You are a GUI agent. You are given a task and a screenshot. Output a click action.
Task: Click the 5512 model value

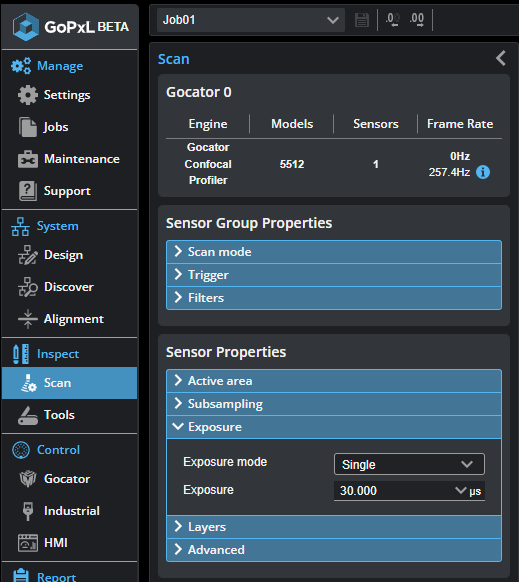point(292,164)
